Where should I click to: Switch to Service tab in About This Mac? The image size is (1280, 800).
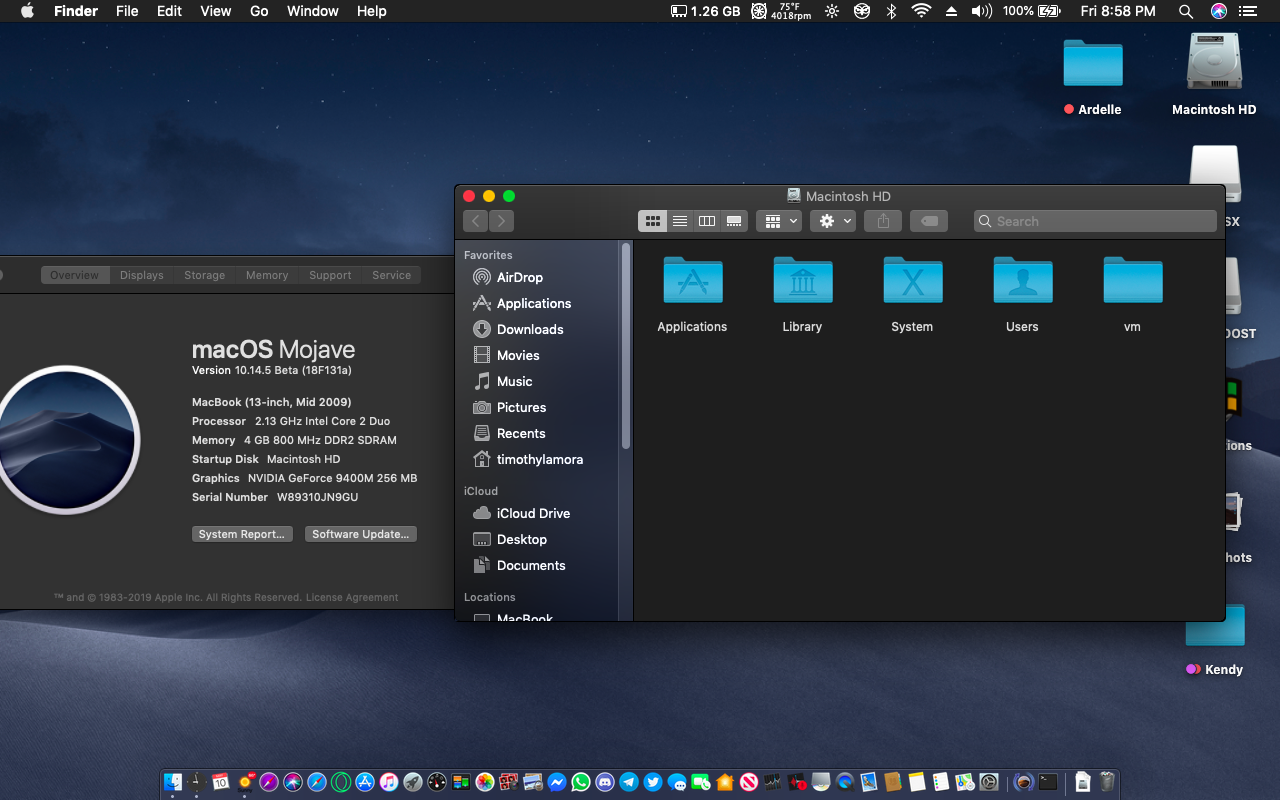[x=392, y=275]
